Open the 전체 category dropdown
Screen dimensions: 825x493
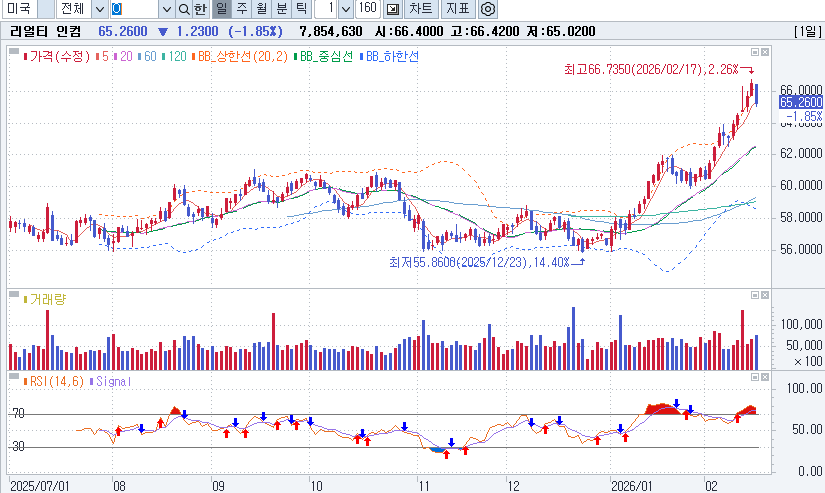coord(98,9)
